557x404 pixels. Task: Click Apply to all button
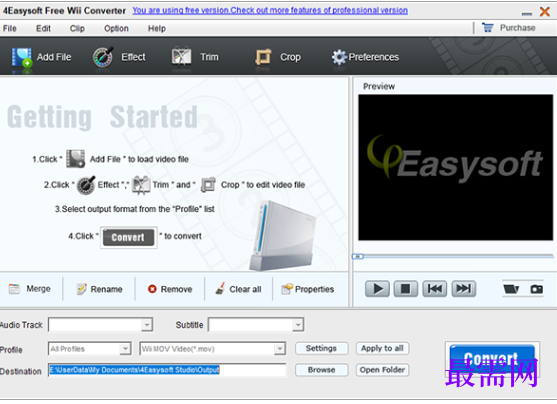click(x=382, y=348)
